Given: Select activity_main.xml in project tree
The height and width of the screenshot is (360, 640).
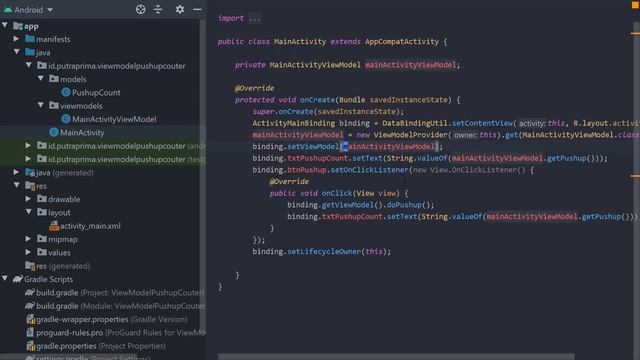Looking at the screenshot, I should (90, 226).
